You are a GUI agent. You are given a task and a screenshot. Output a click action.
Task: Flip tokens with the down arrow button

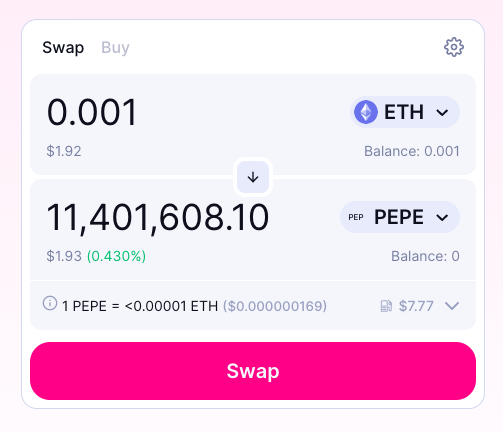pyautogui.click(x=253, y=177)
